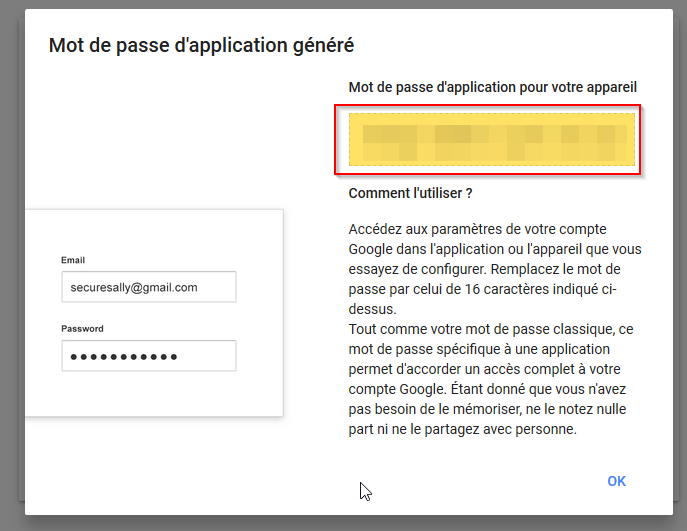
Task: Click the sign-in illustration card's empty top area
Action: 154,231
